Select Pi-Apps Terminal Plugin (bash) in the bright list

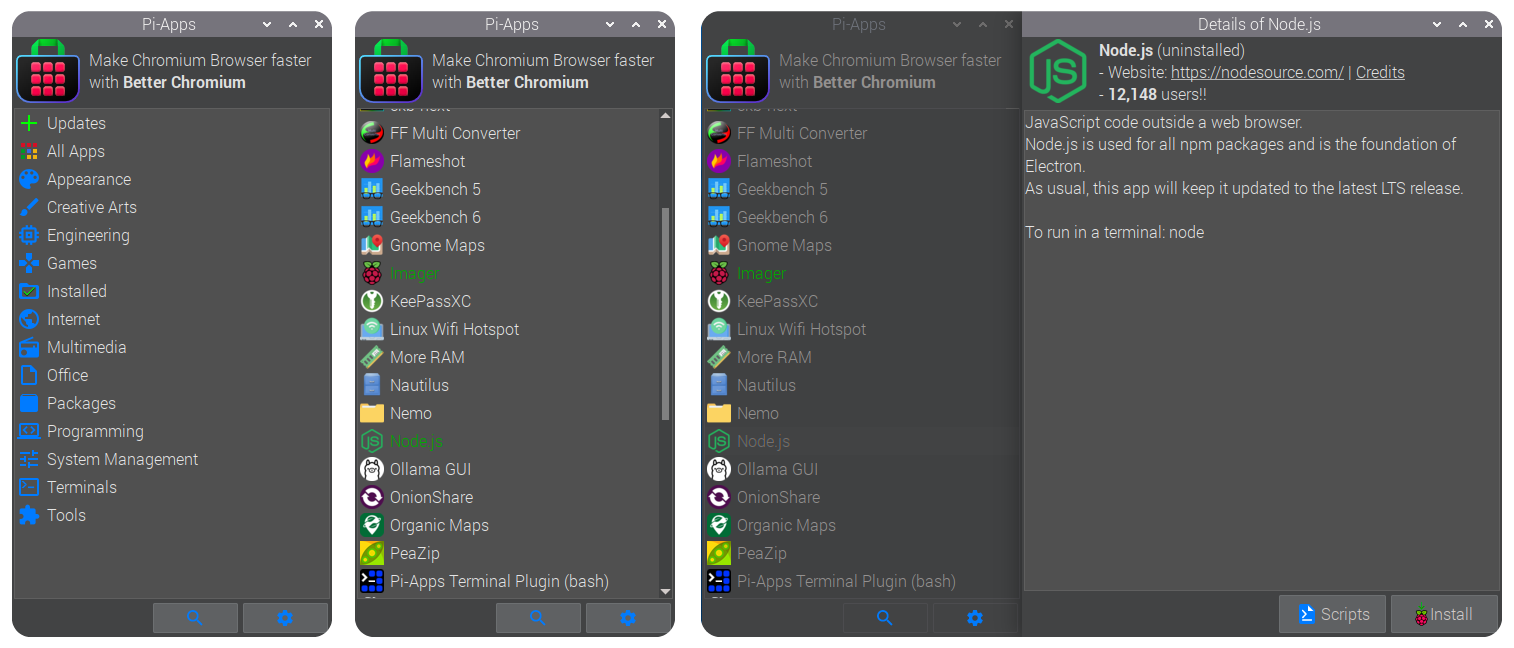tap(508, 581)
